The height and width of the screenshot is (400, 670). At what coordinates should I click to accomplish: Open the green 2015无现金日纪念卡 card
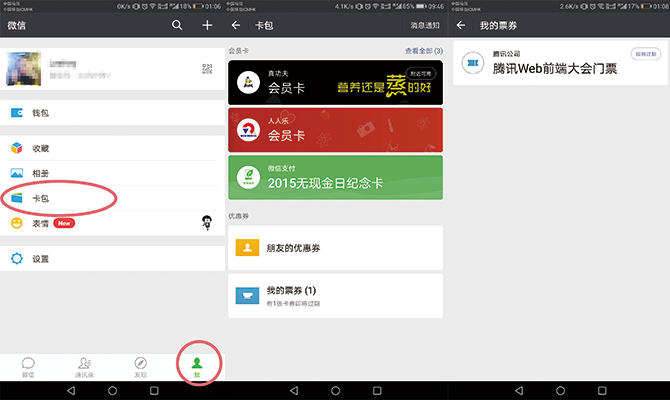pyautogui.click(x=335, y=177)
